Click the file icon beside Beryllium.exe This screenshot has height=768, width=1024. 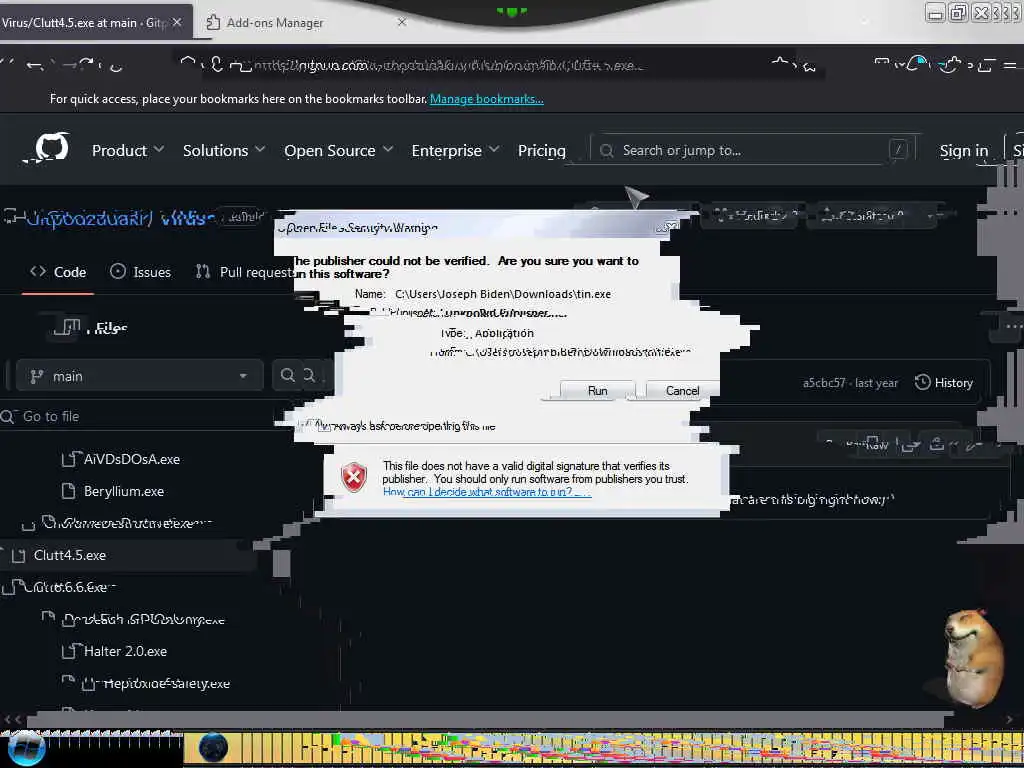click(68, 491)
